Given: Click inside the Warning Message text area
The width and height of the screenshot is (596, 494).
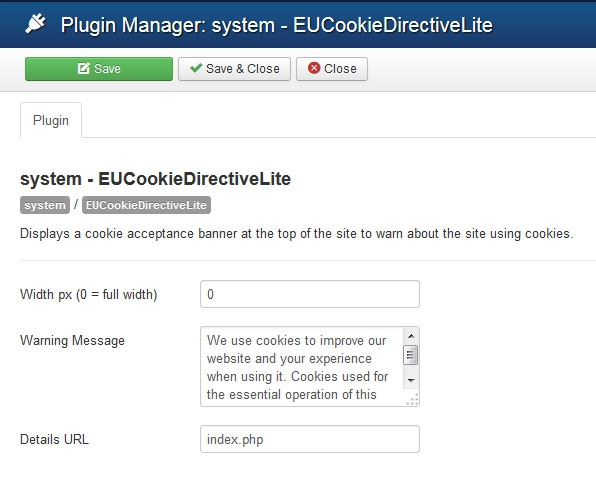Looking at the screenshot, I should click(x=302, y=367).
